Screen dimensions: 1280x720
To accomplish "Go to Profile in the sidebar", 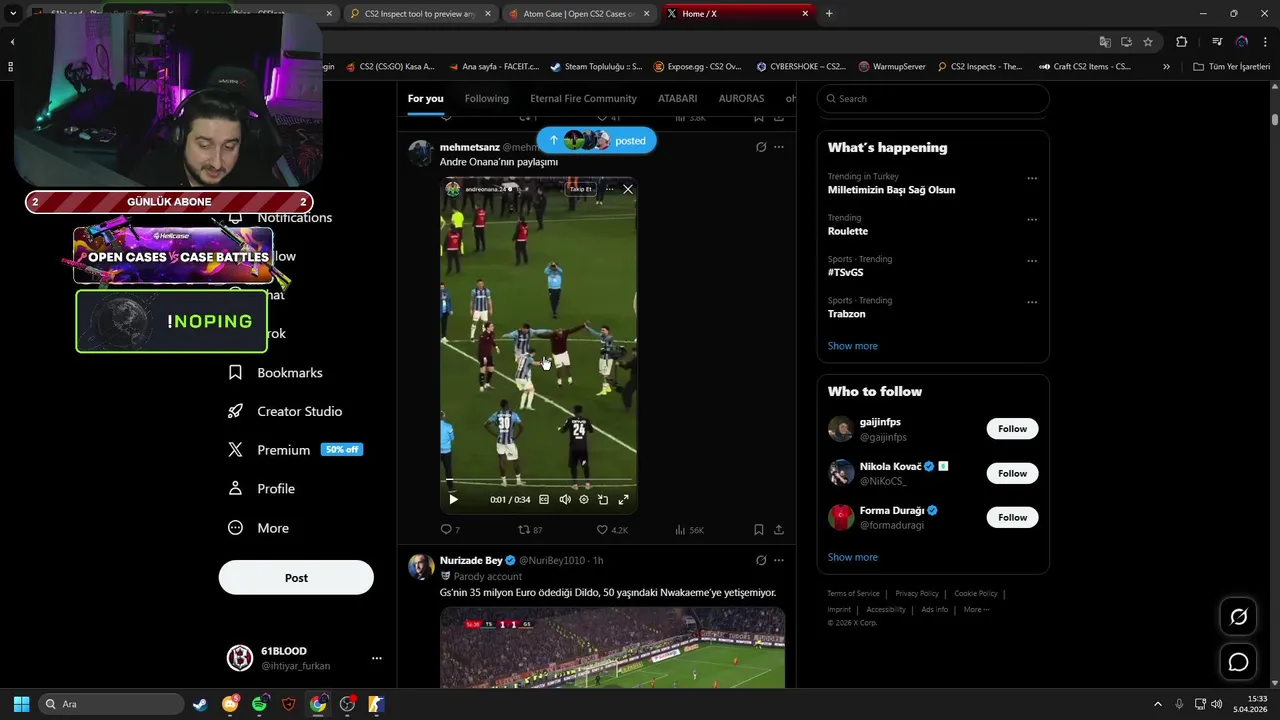I will pyautogui.click(x=262, y=489).
